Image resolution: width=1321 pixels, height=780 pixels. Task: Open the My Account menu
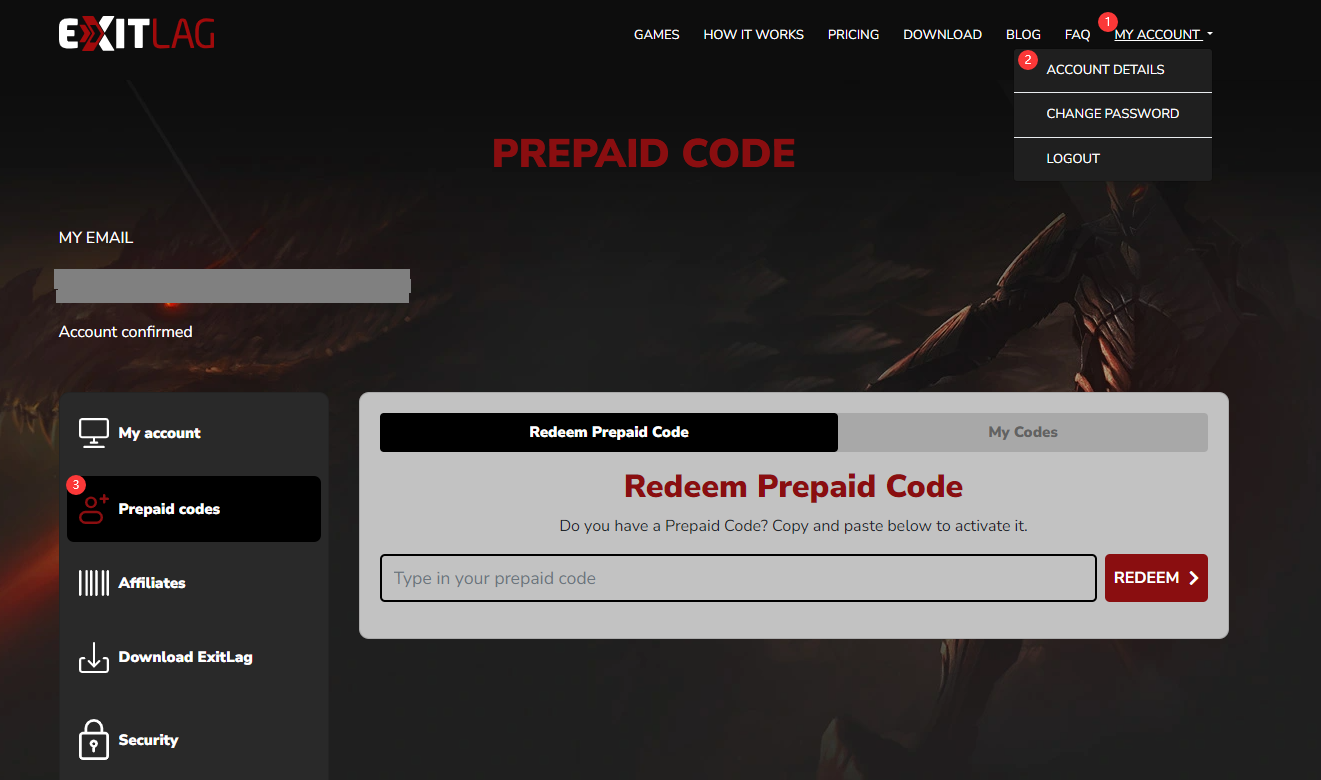(x=1157, y=34)
